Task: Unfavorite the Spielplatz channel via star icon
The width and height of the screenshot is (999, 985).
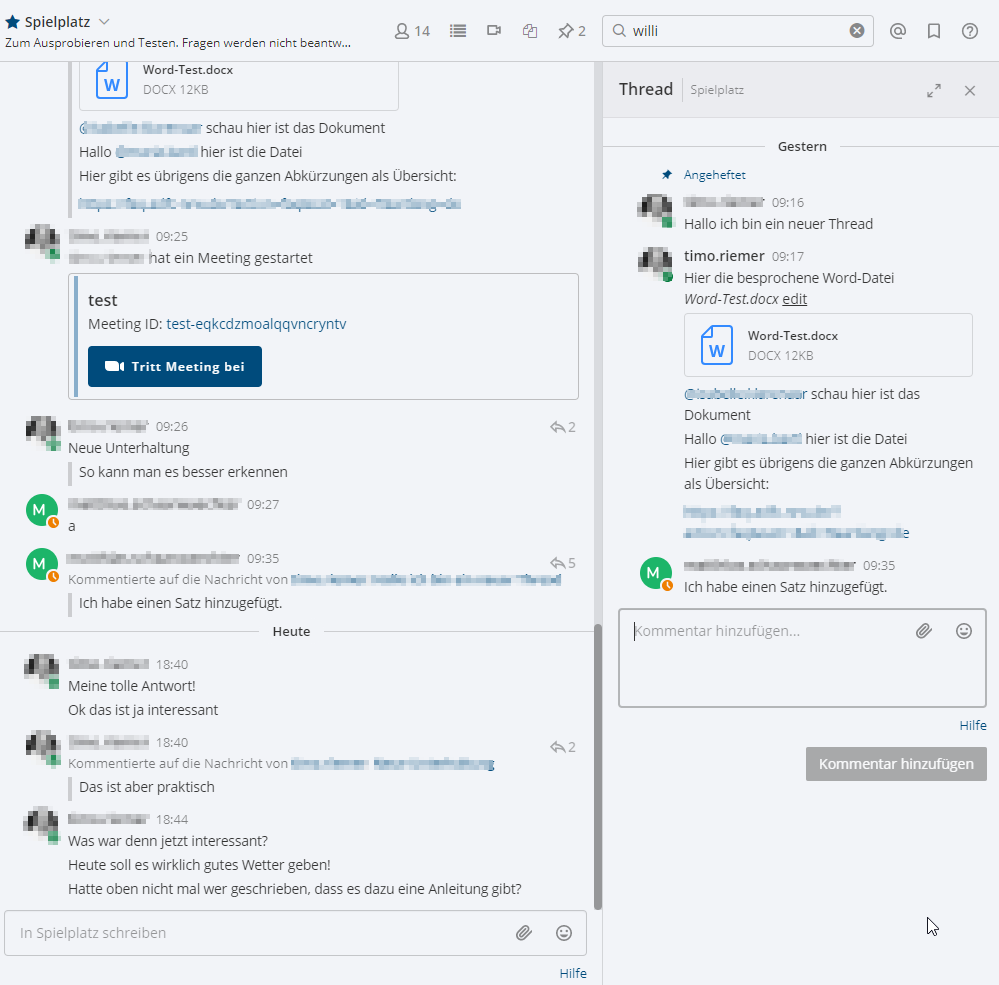Action: coord(13,22)
